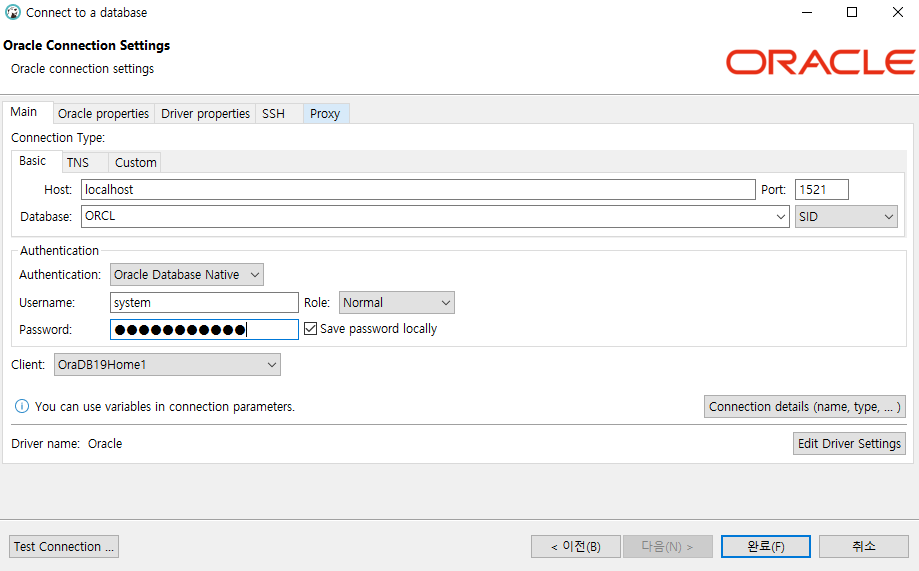The width and height of the screenshot is (919, 571).
Task: Click the DBeaver icon in the title bar
Action: (x=12, y=12)
